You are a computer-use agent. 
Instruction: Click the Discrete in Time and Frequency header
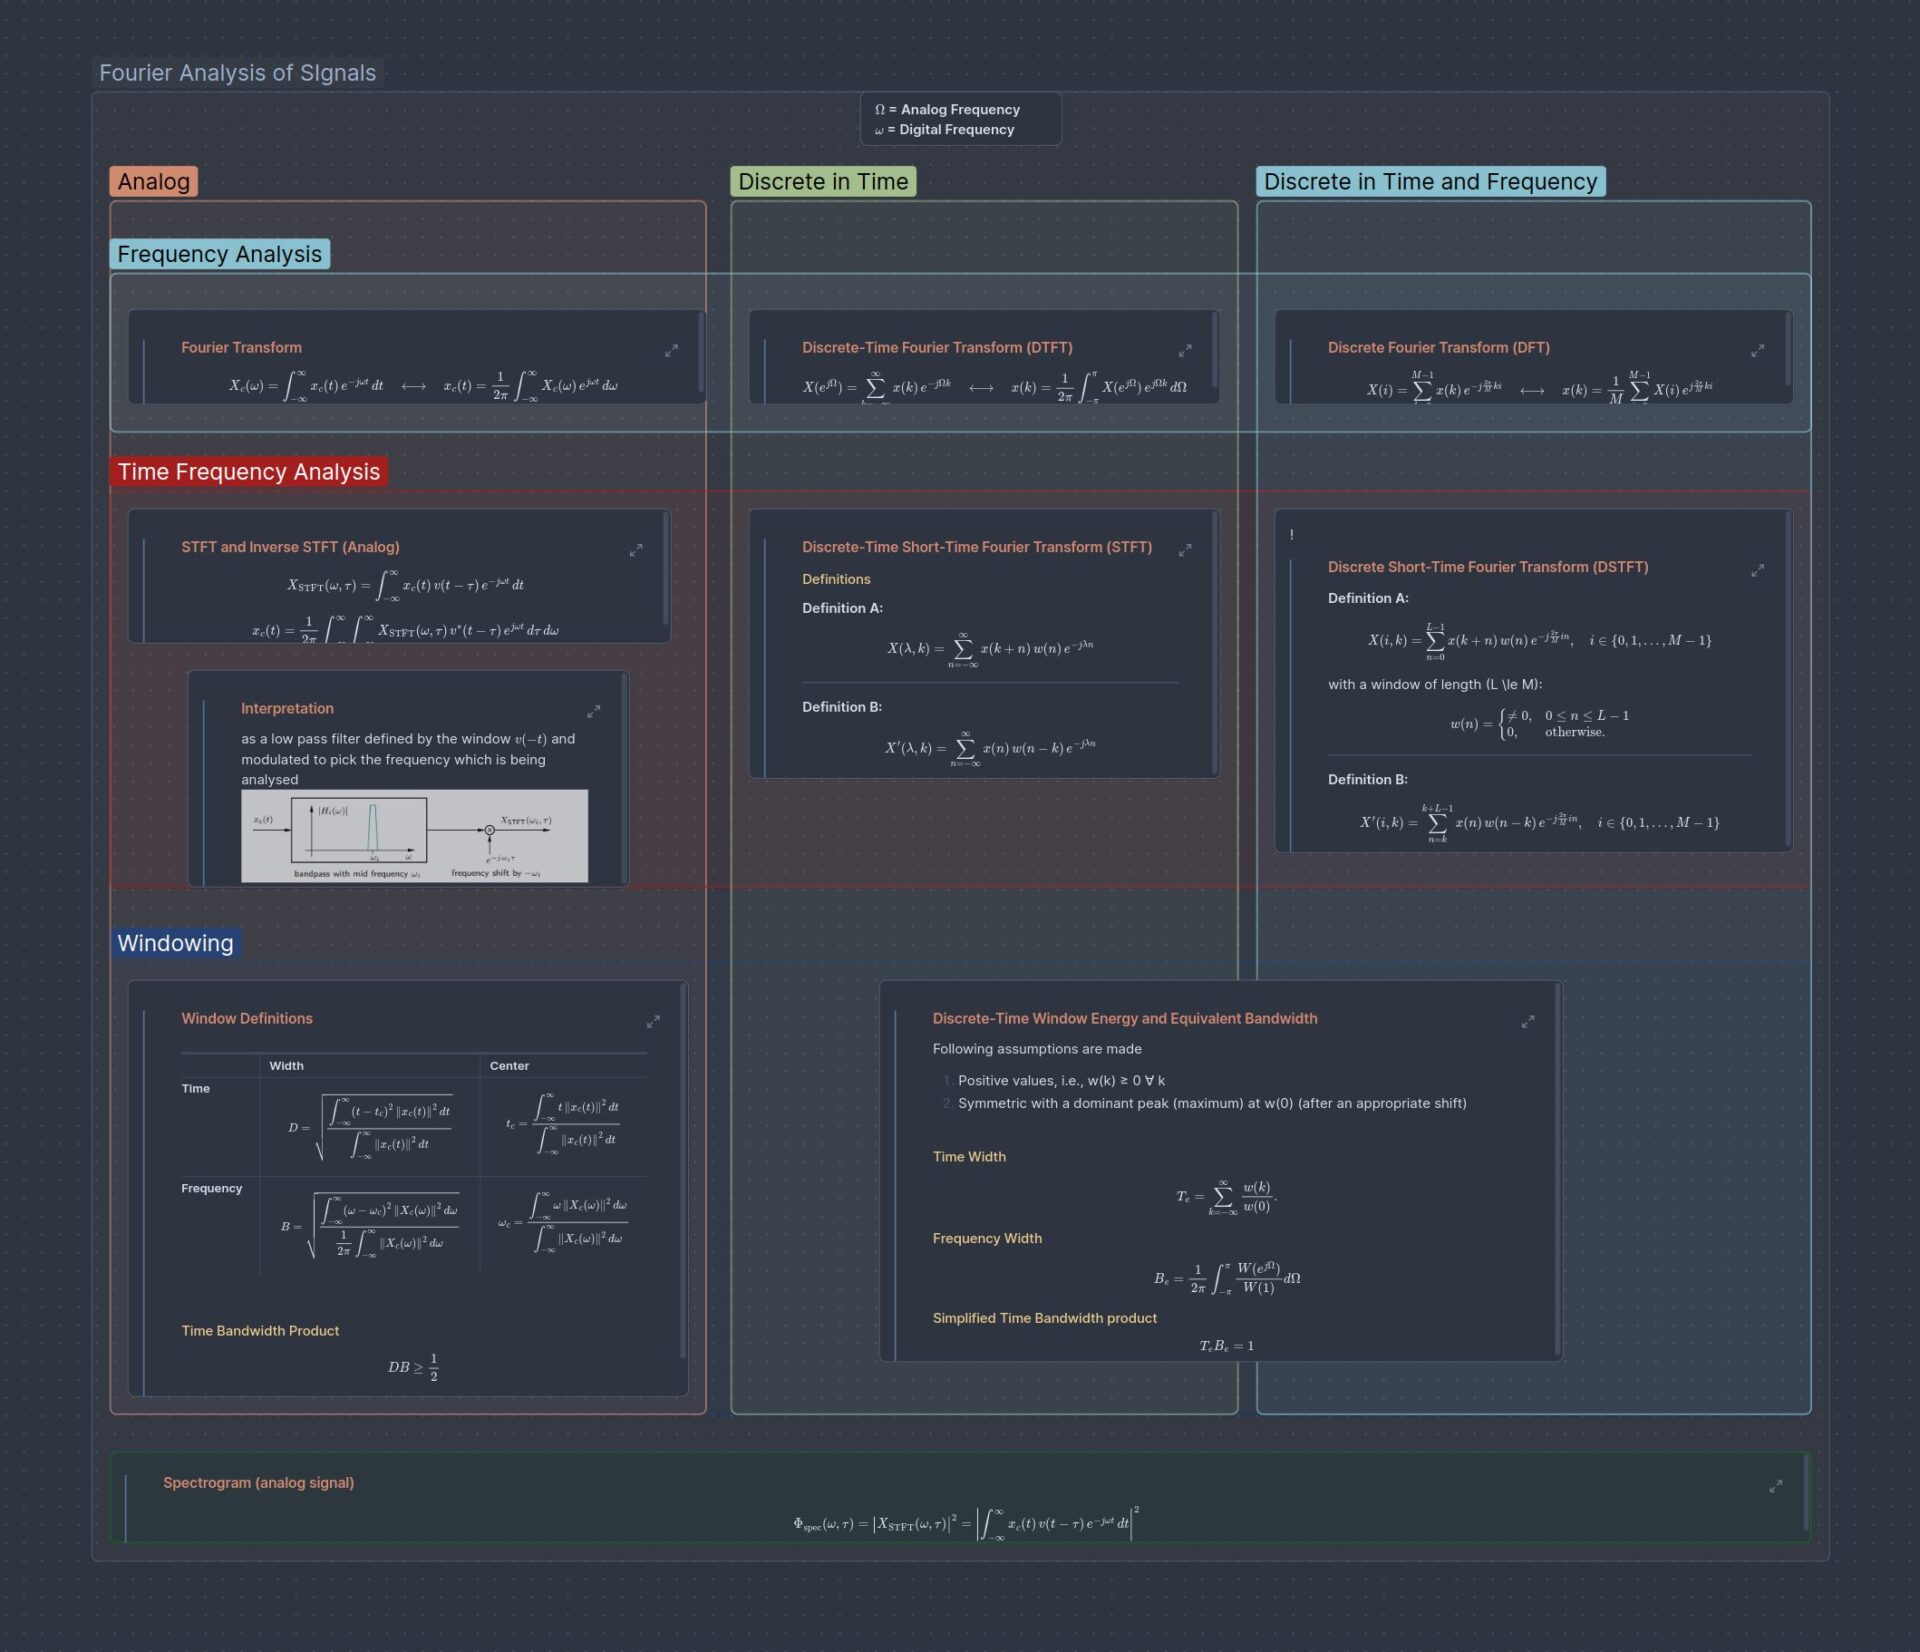1430,182
